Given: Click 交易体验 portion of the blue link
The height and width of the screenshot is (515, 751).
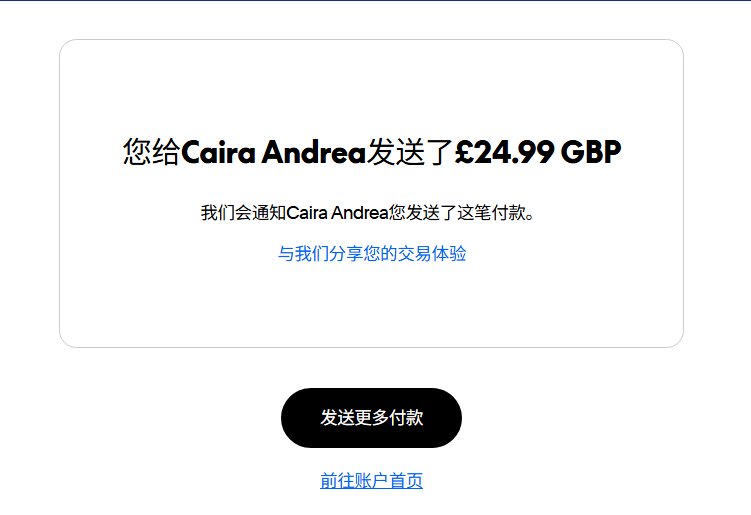Looking at the screenshot, I should click(x=432, y=253).
